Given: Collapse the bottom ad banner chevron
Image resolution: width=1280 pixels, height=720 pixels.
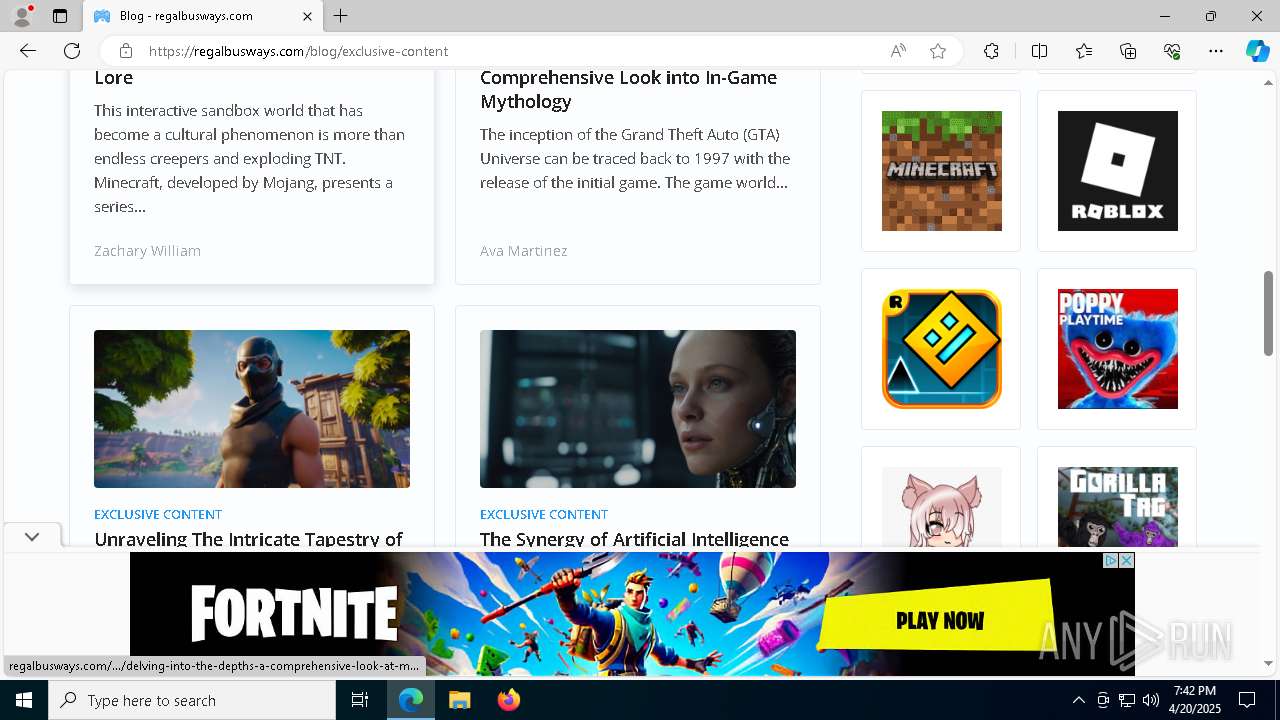Looking at the screenshot, I should pos(32,537).
